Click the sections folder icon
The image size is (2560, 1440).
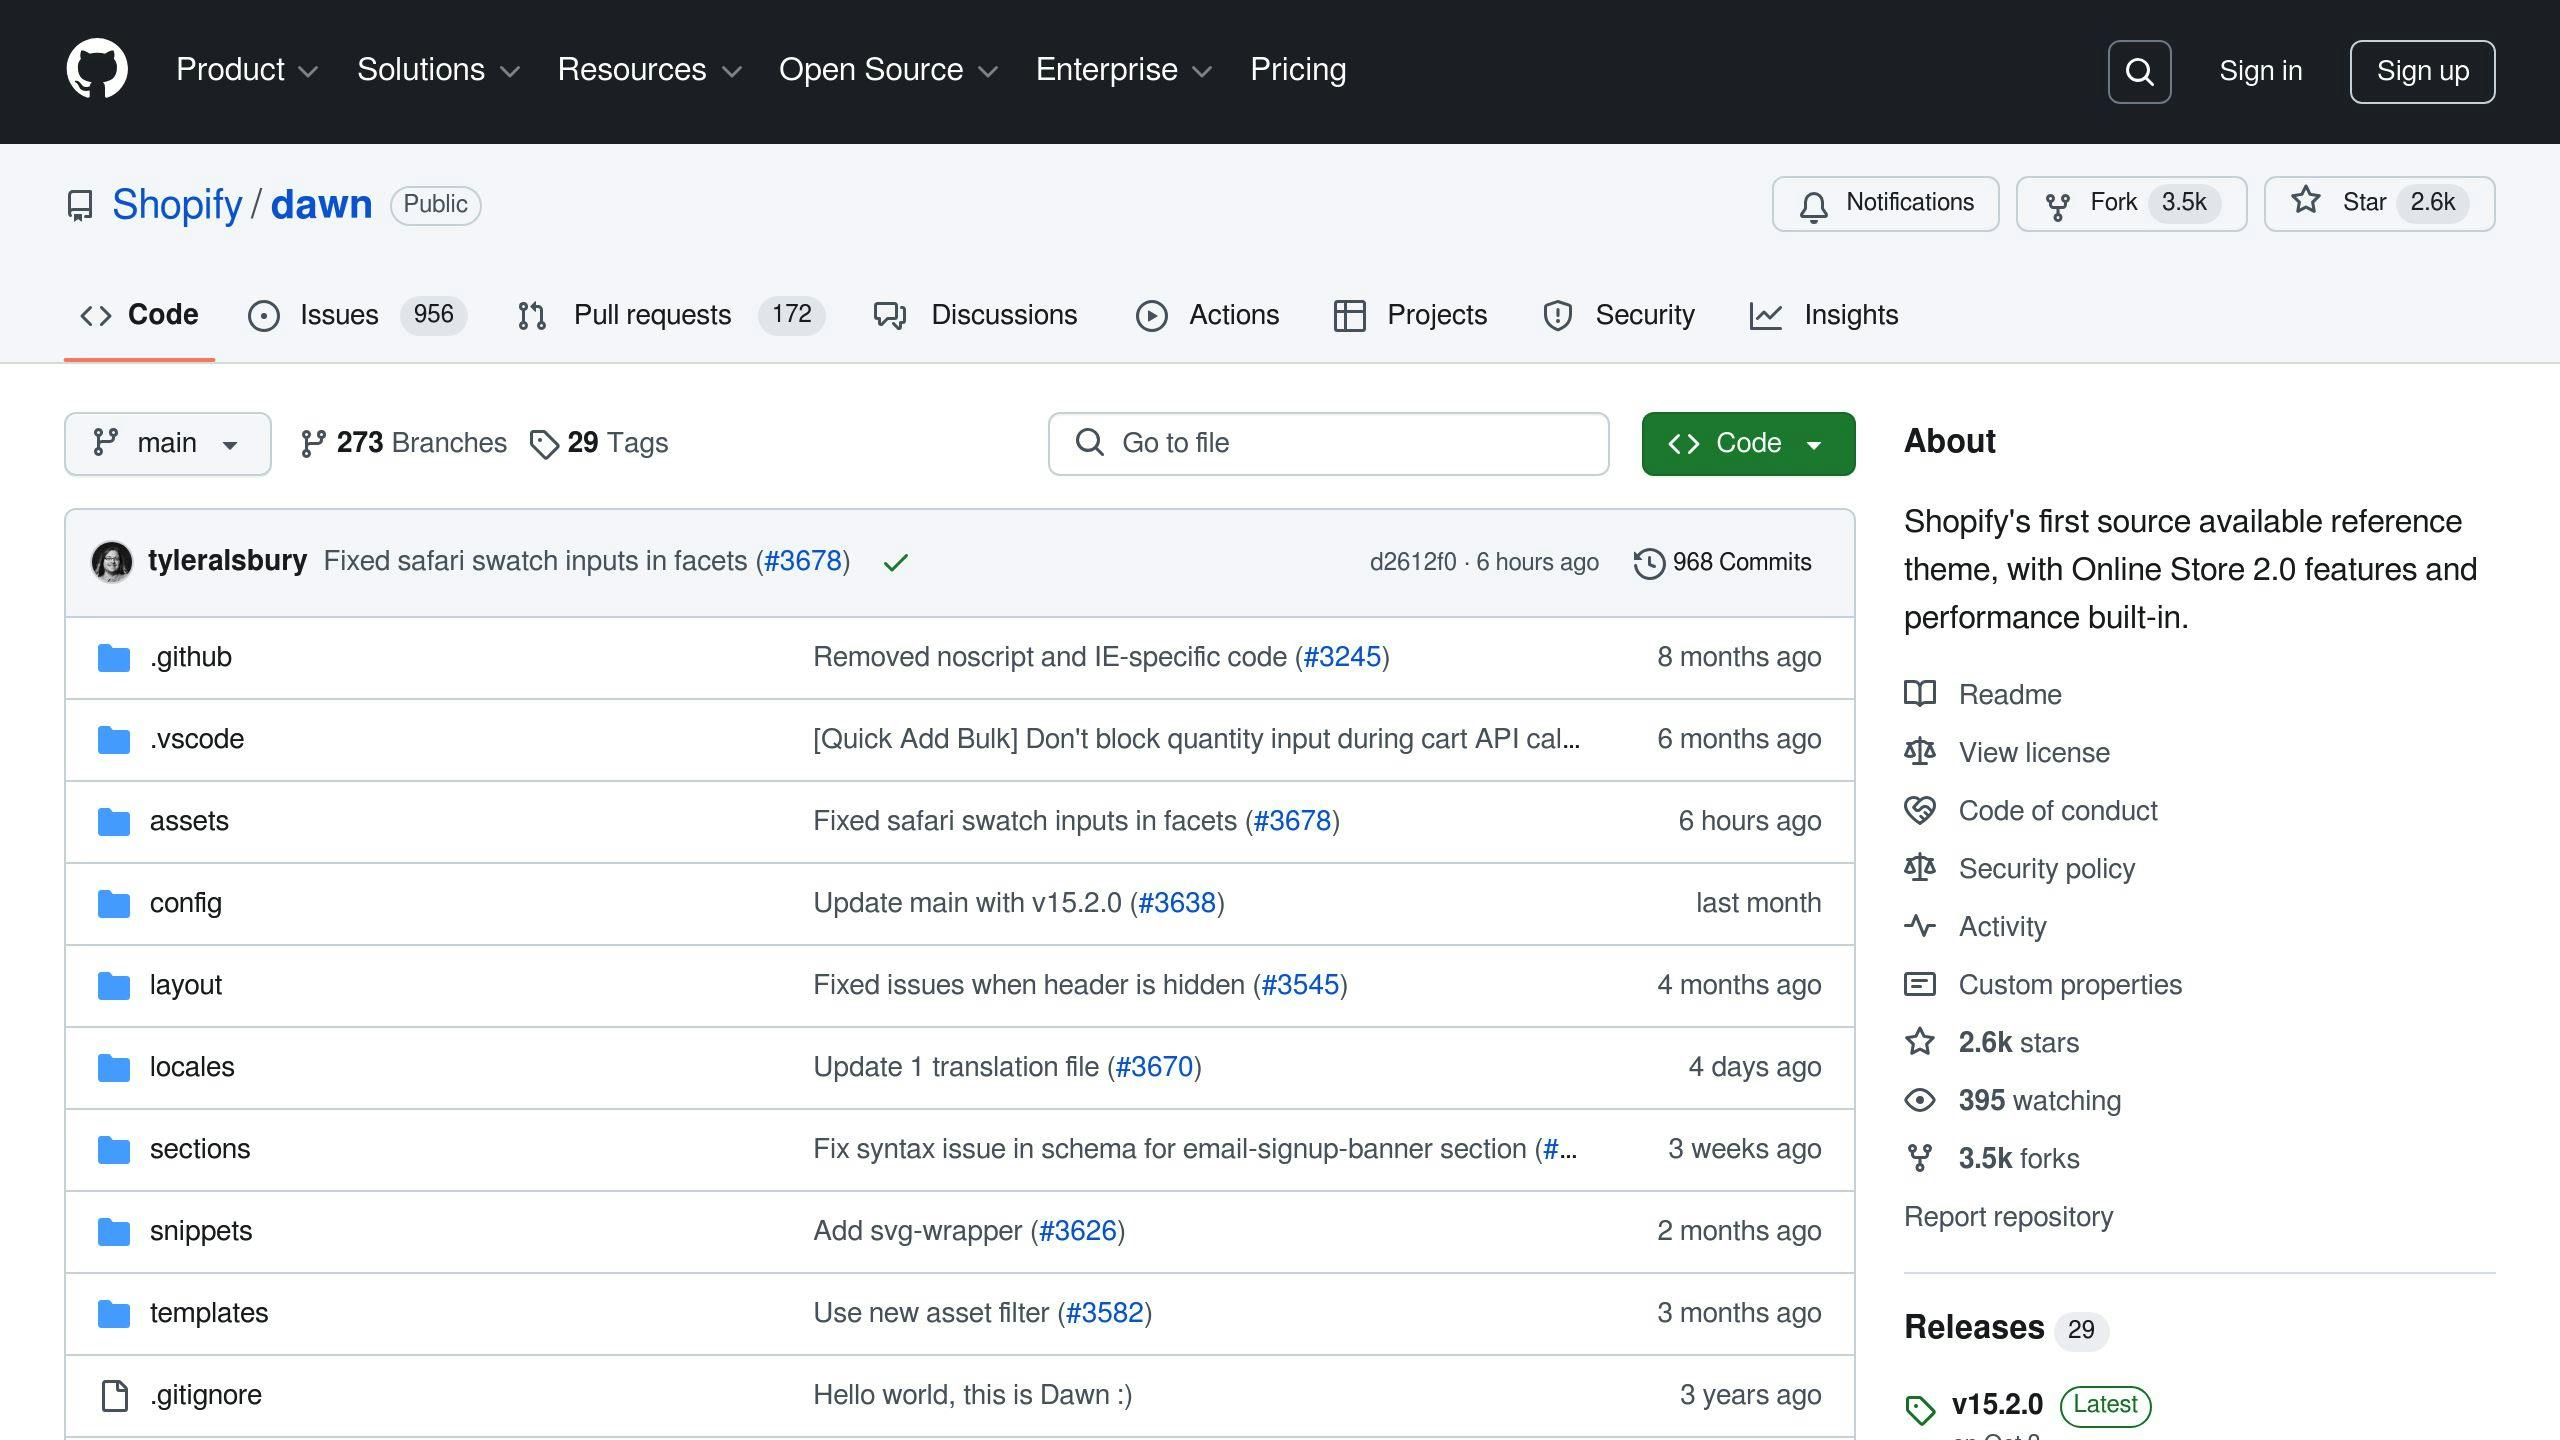[114, 1149]
